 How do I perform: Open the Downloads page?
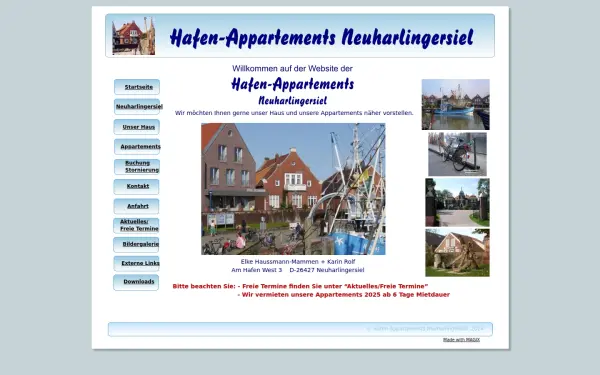pyautogui.click(x=136, y=282)
